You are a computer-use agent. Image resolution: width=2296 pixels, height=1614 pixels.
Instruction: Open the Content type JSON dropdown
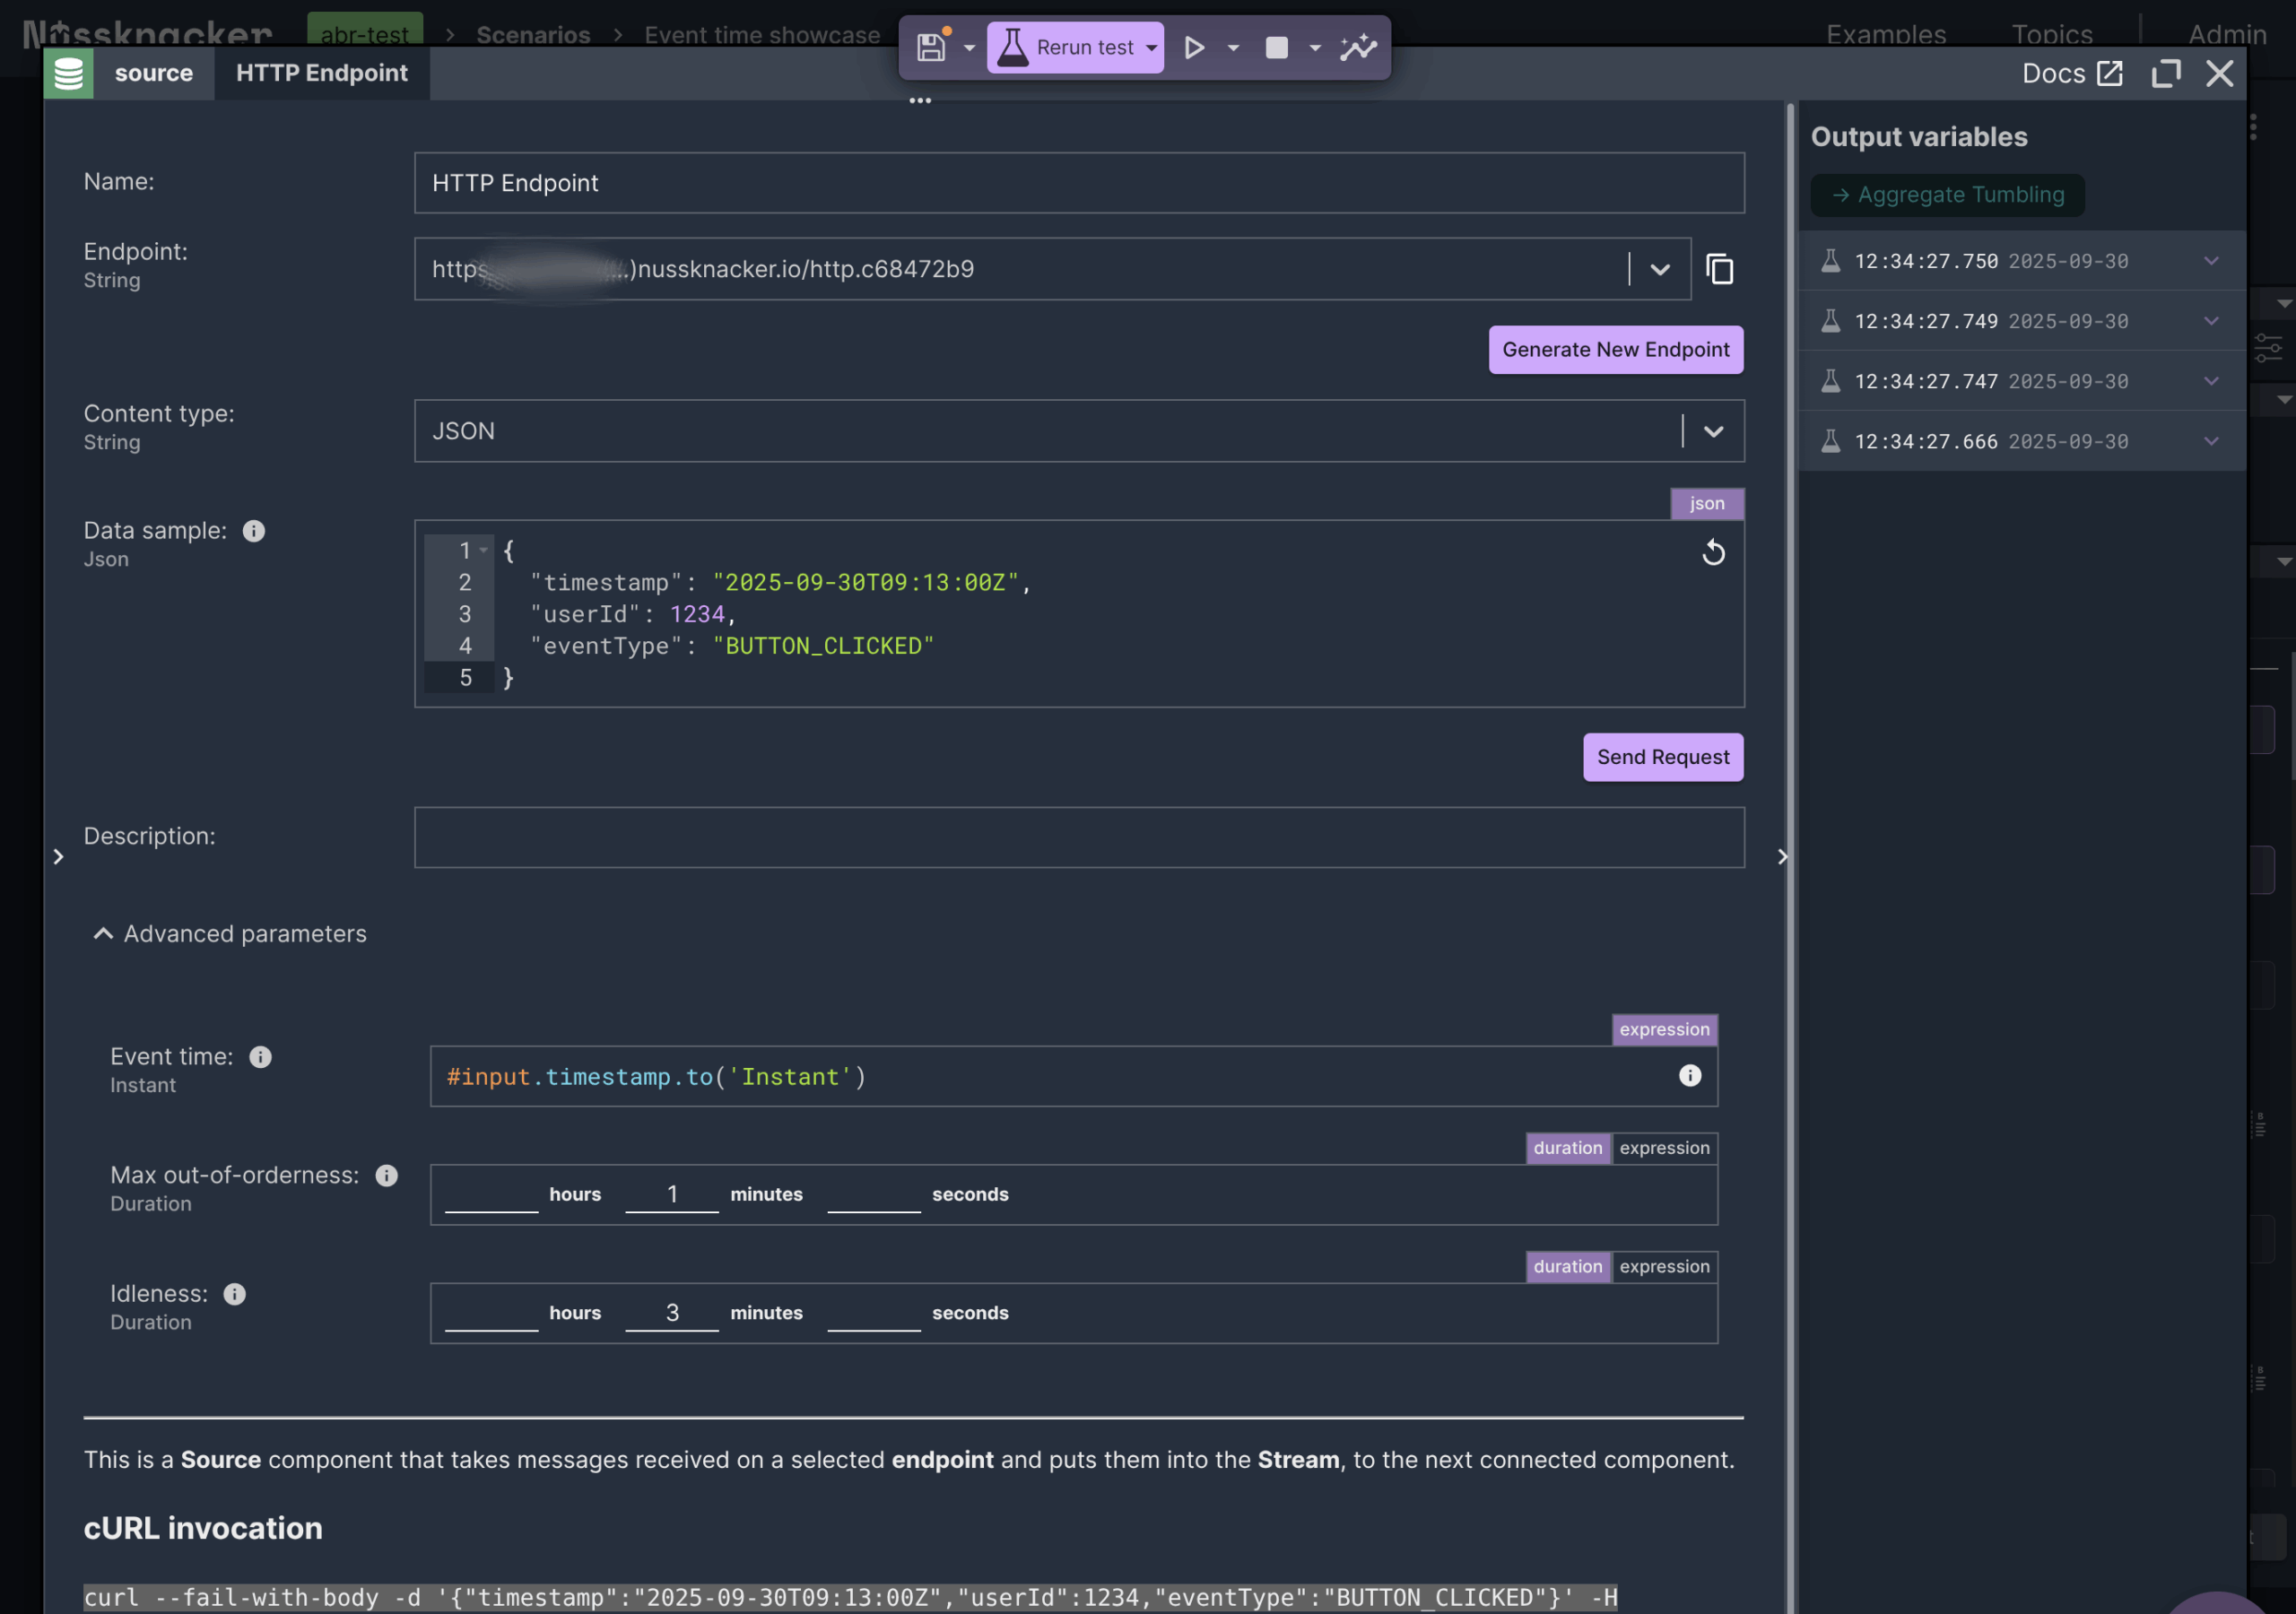click(x=1713, y=431)
